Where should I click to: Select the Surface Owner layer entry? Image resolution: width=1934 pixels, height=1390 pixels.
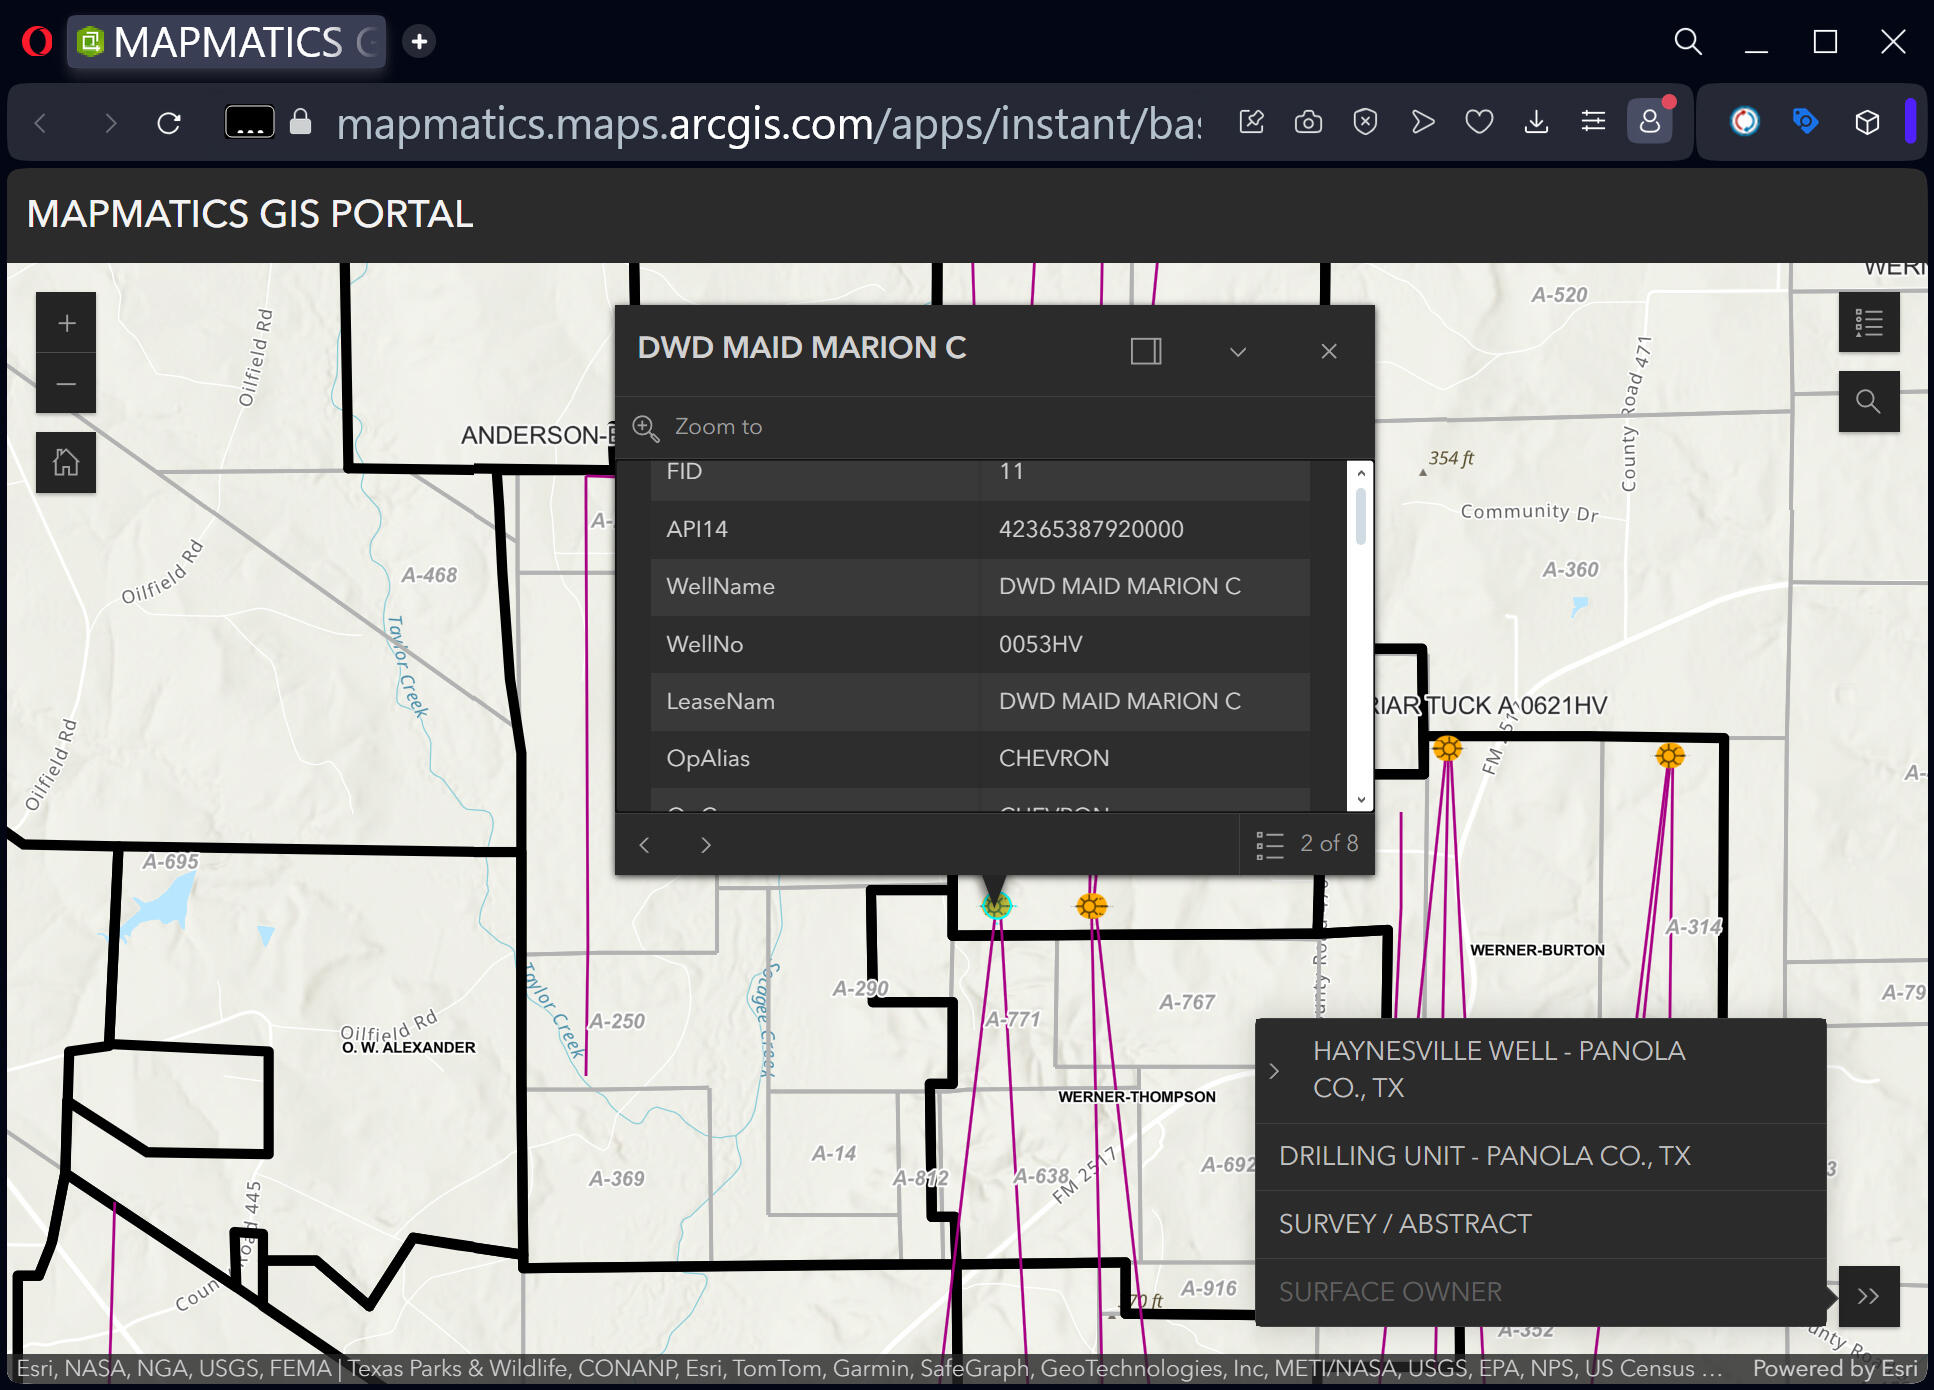click(1390, 1292)
